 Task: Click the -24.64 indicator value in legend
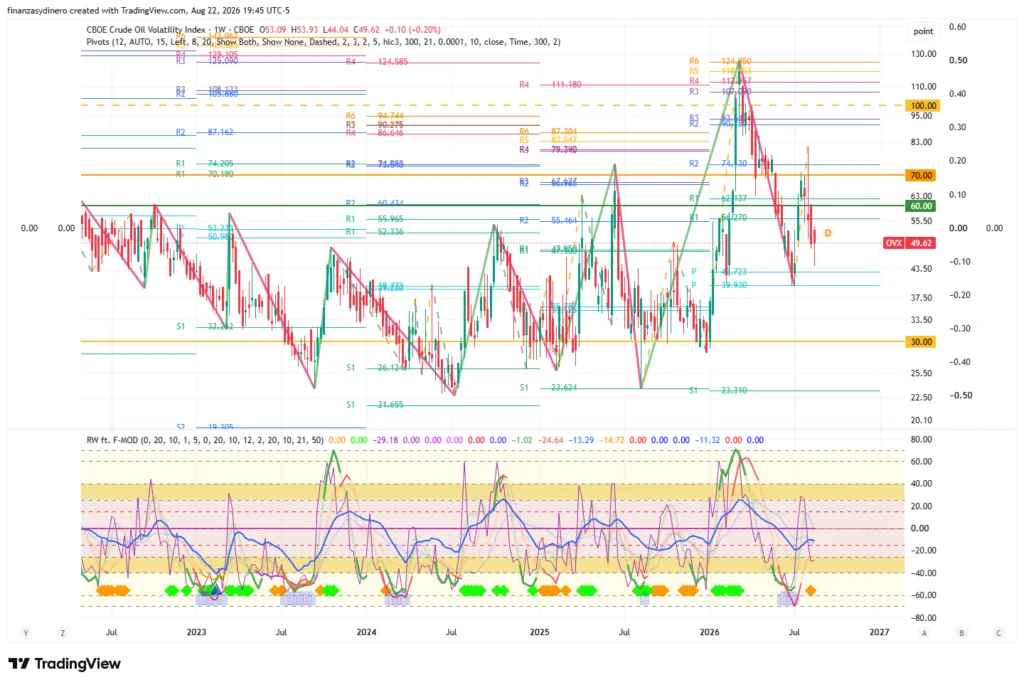(x=551, y=440)
